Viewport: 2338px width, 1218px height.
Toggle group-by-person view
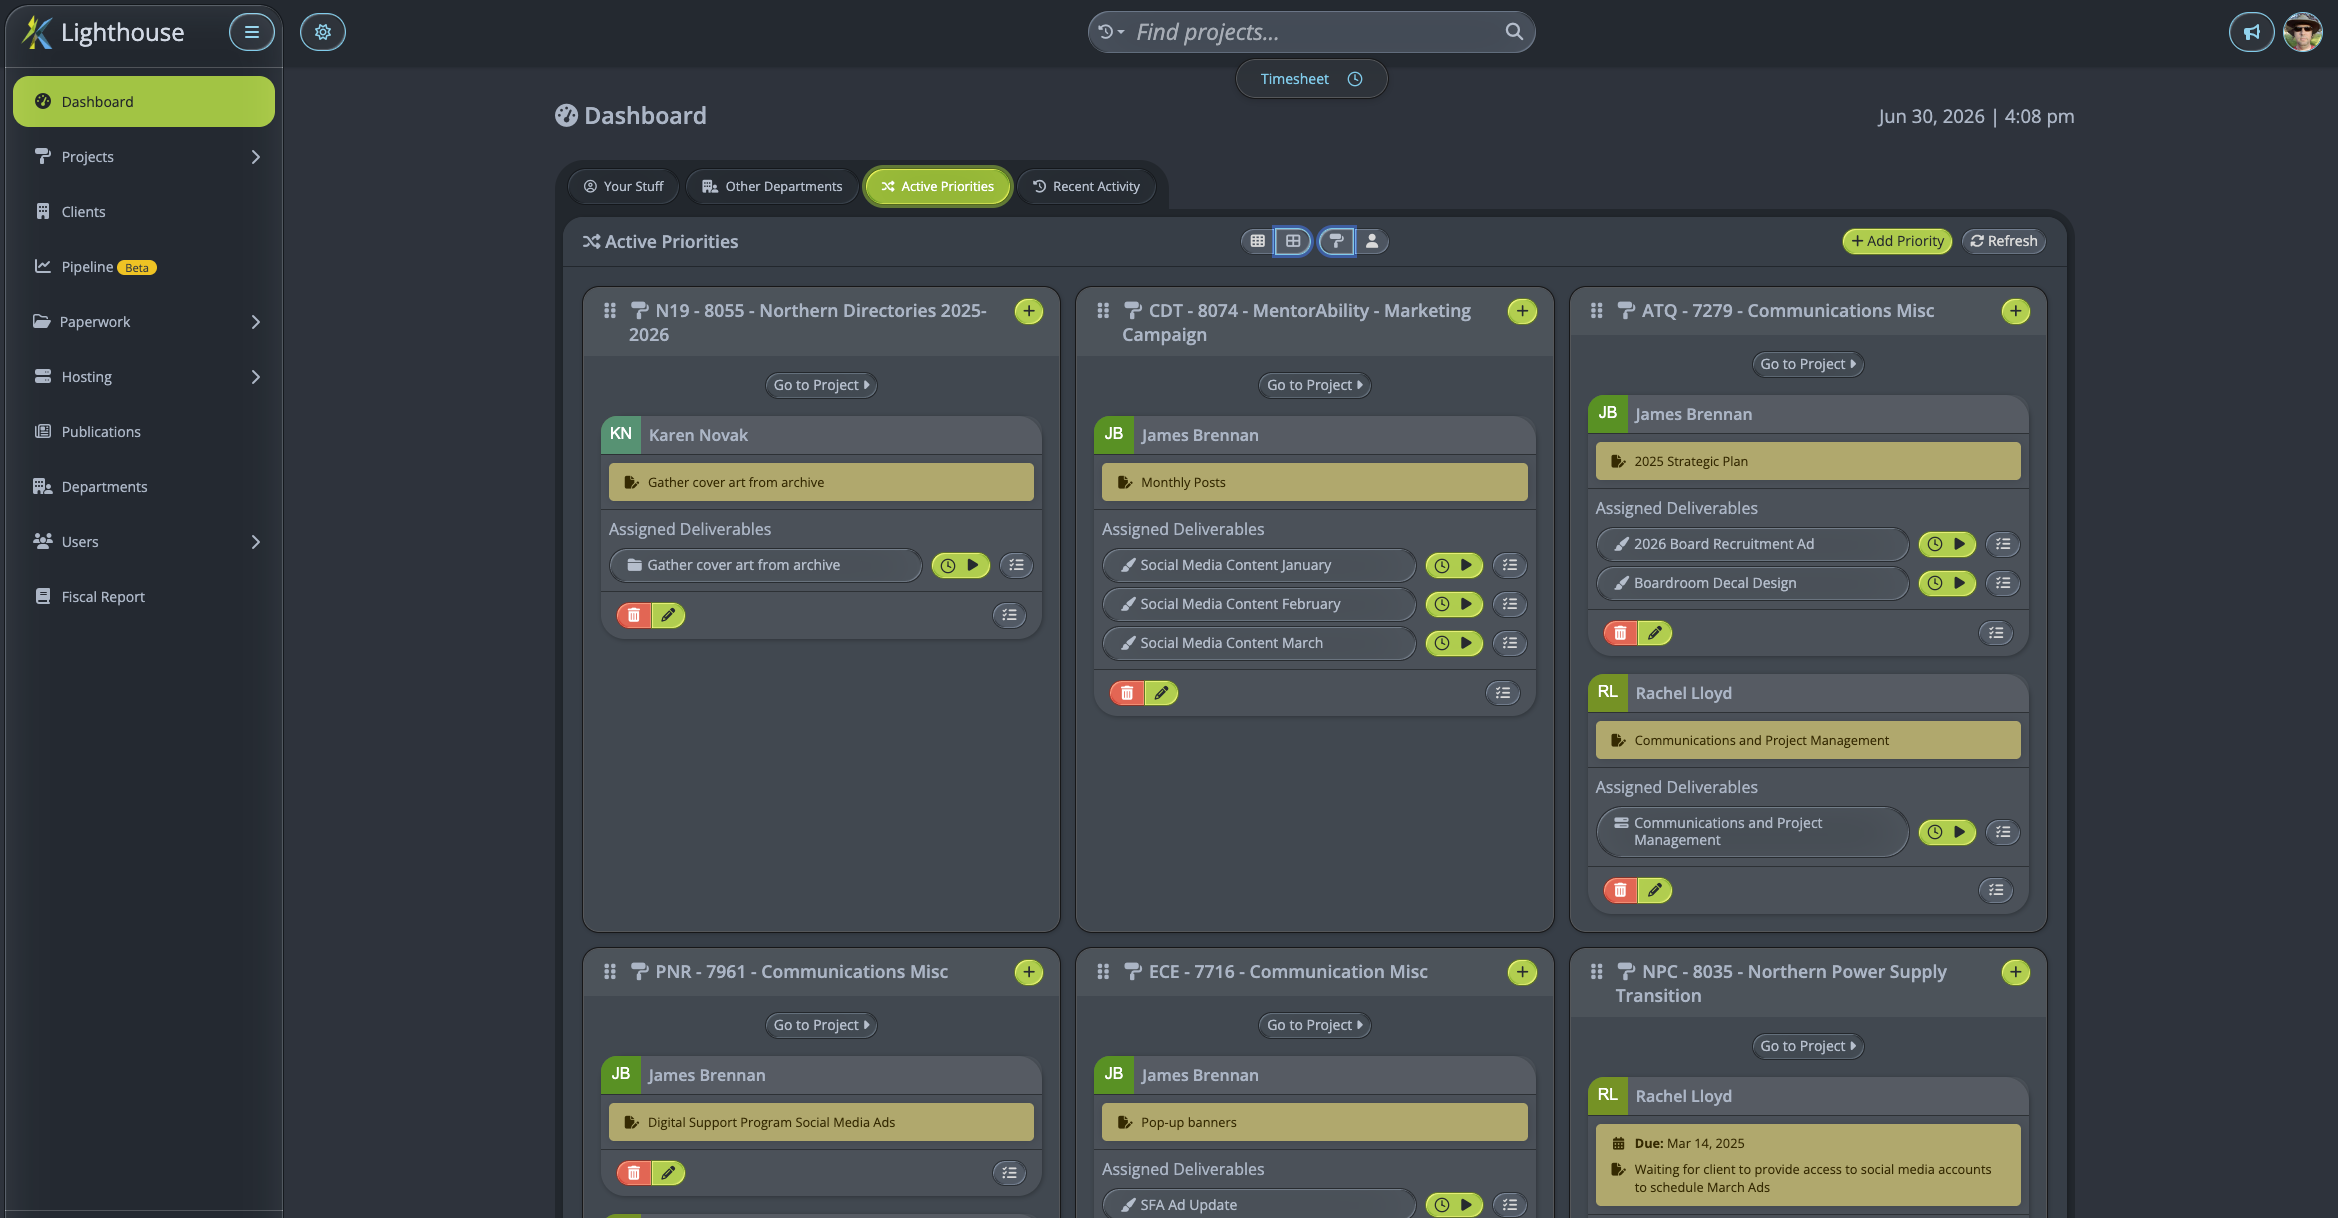(x=1372, y=241)
